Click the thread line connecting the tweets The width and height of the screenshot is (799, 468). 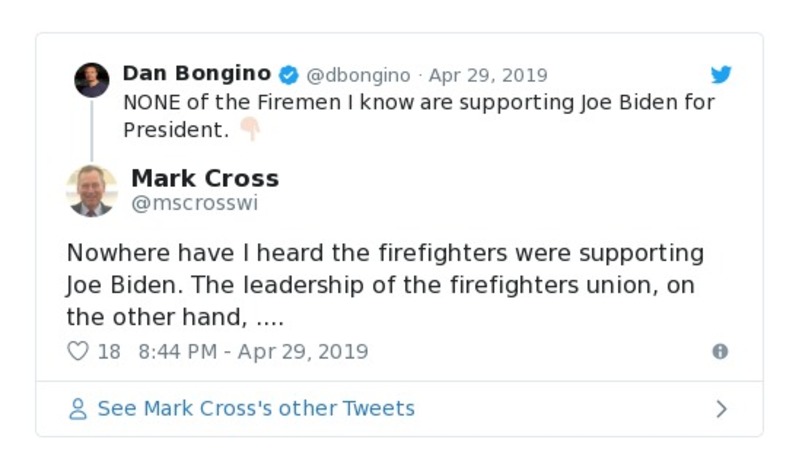(x=92, y=130)
